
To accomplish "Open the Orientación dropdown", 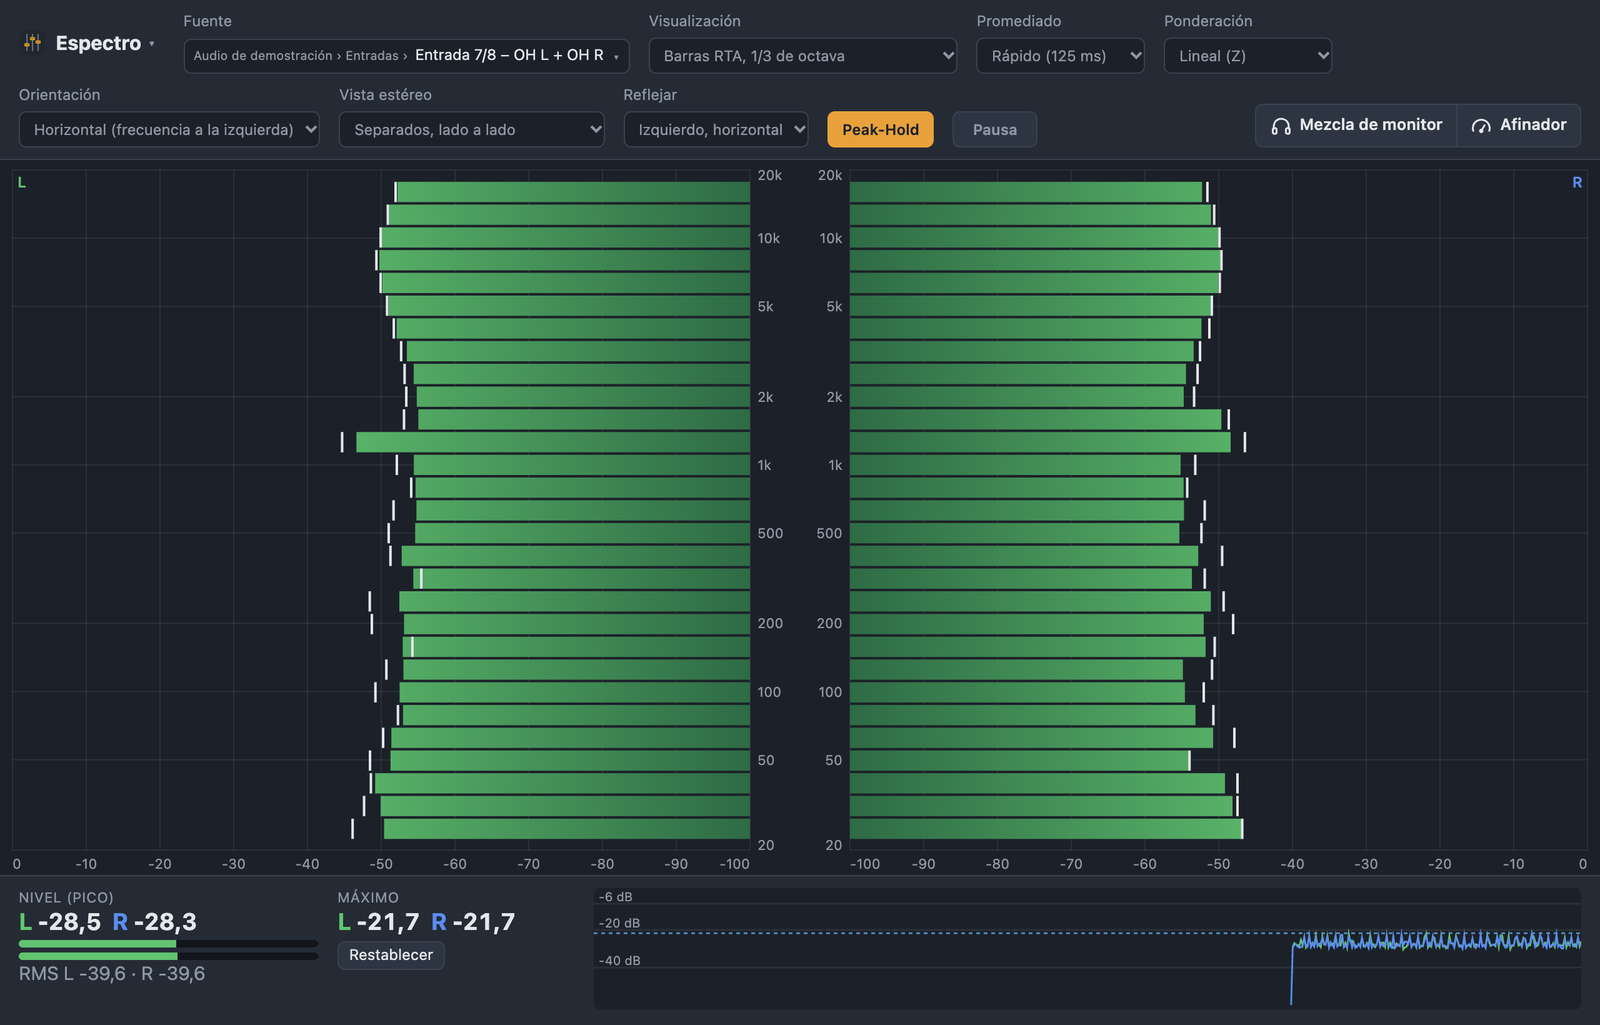I will click(x=169, y=130).
